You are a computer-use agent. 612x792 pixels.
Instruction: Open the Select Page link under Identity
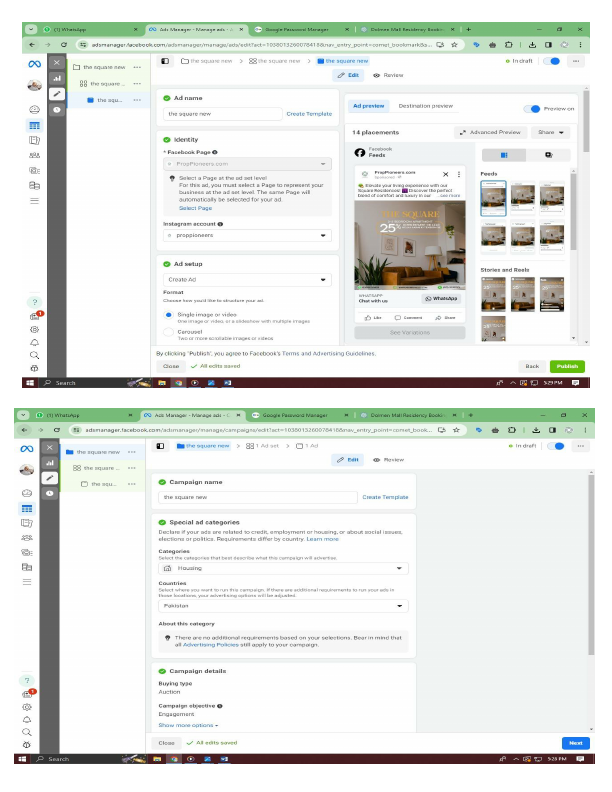point(195,208)
